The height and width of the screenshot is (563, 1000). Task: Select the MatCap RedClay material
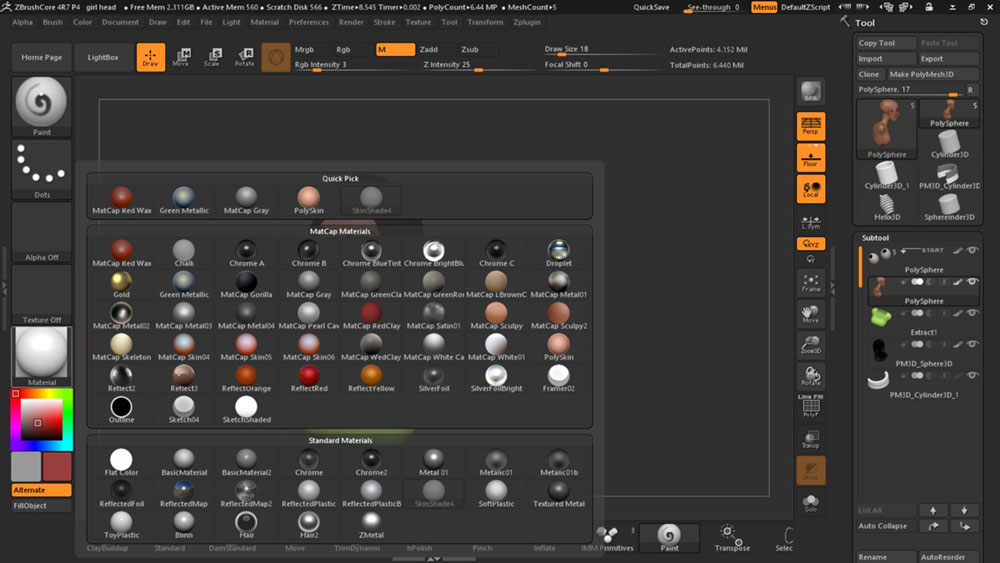coord(371,316)
